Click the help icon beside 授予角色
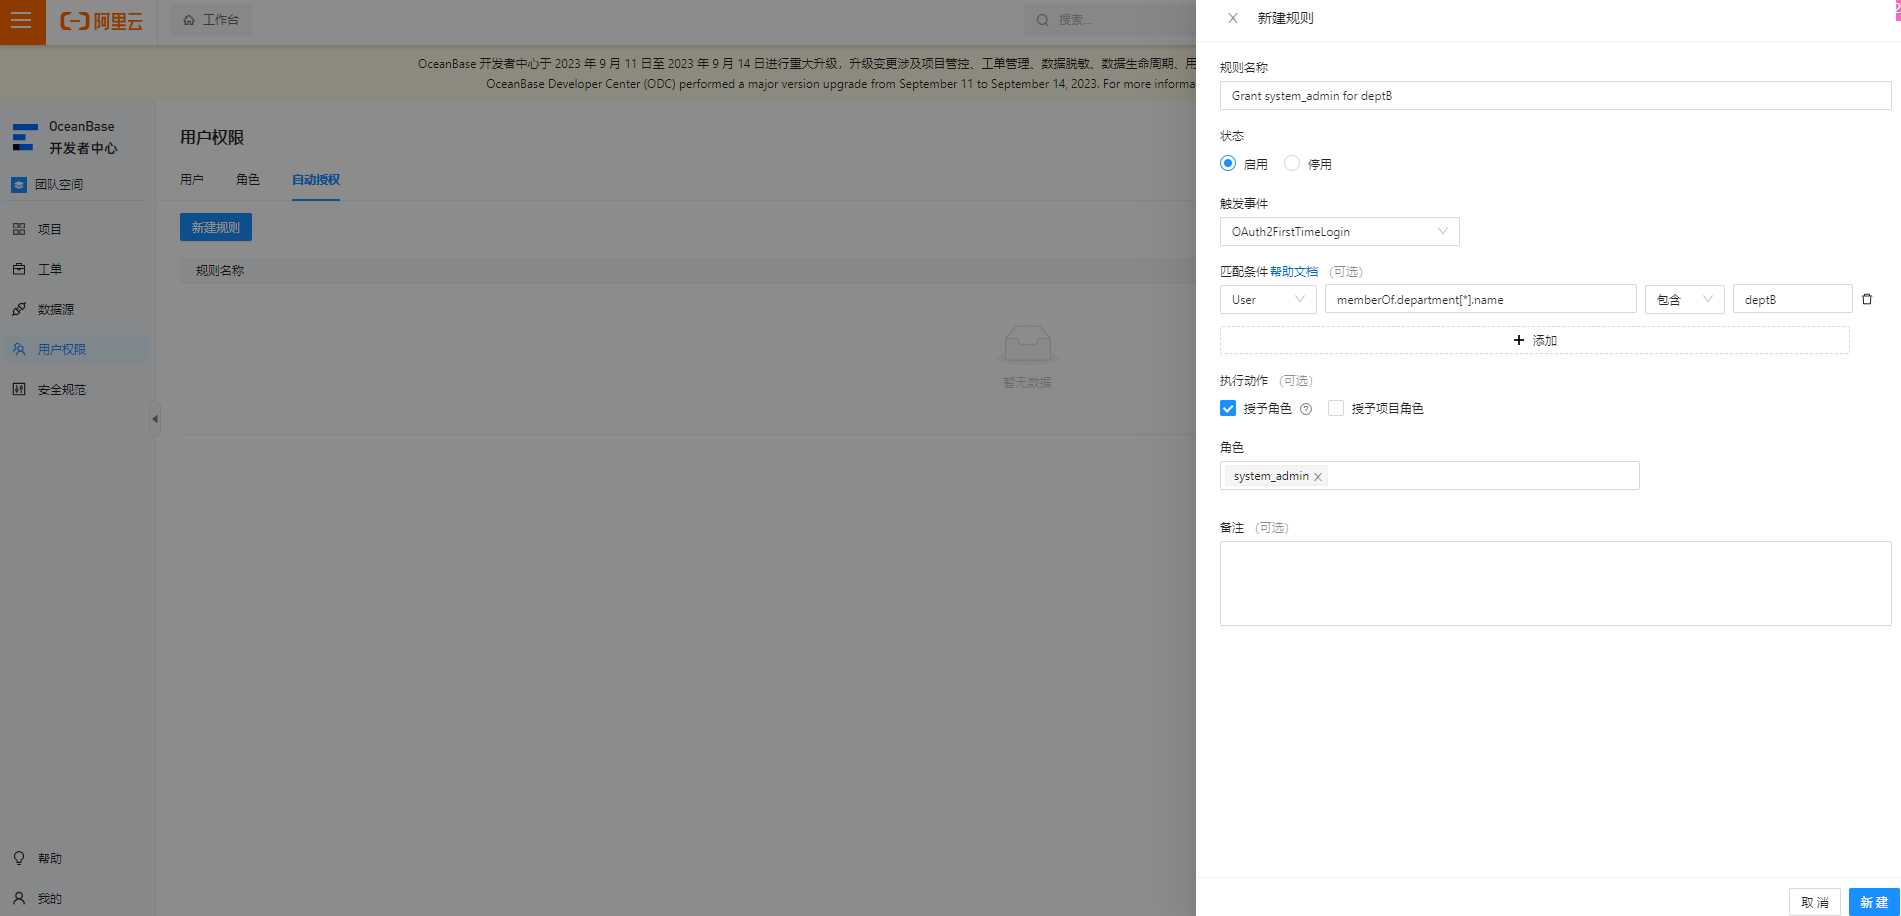 pos(1306,409)
